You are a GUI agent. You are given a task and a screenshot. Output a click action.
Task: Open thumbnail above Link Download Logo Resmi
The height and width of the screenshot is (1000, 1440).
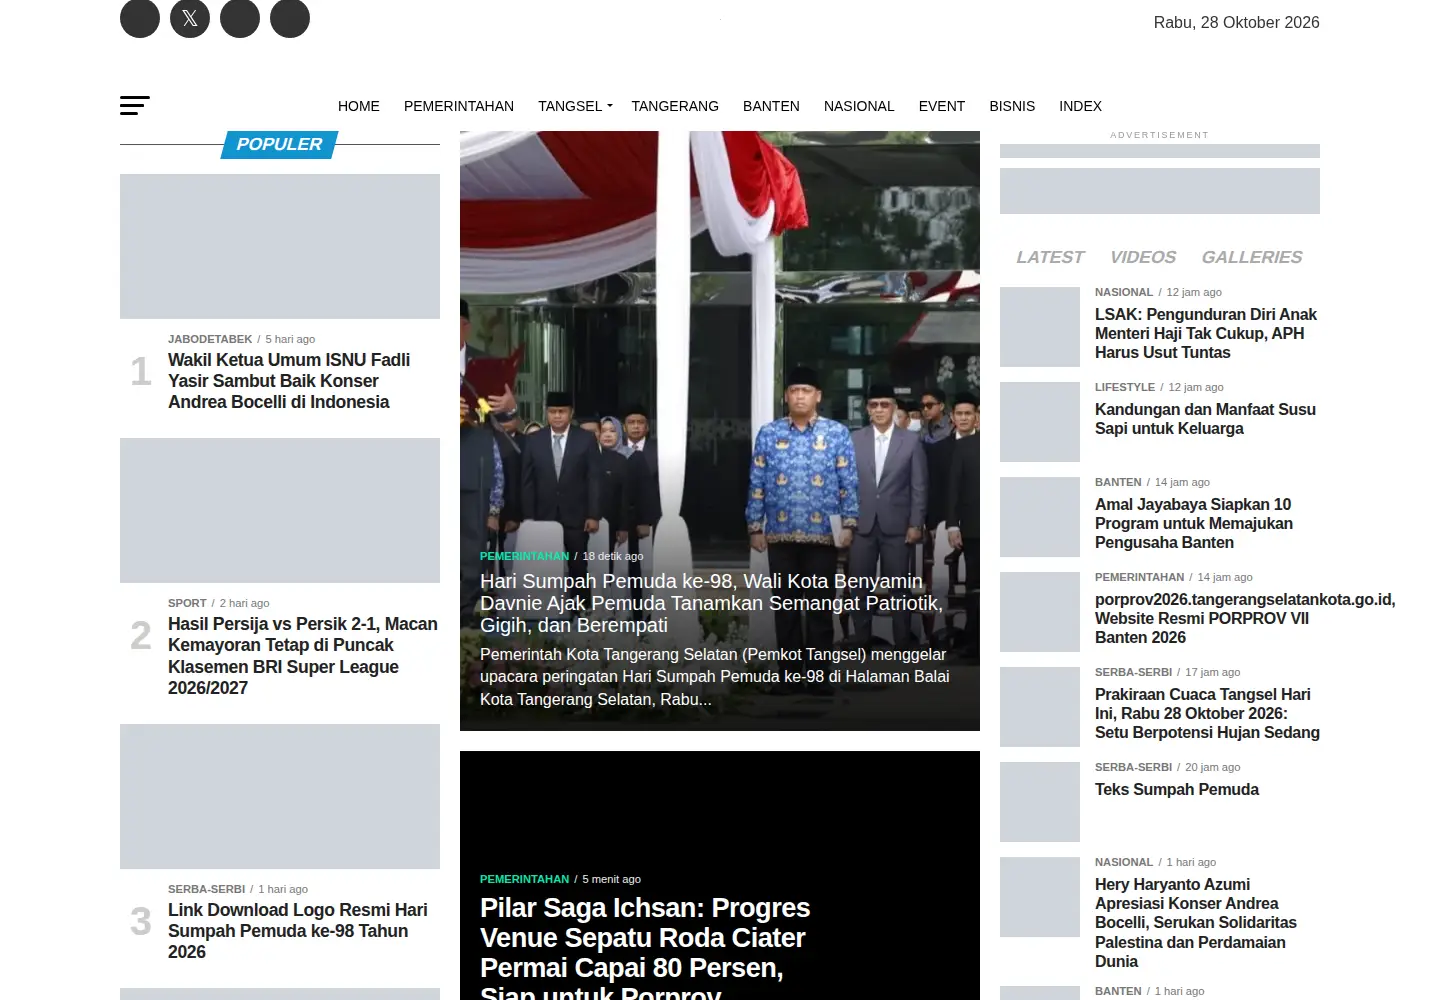tap(280, 796)
